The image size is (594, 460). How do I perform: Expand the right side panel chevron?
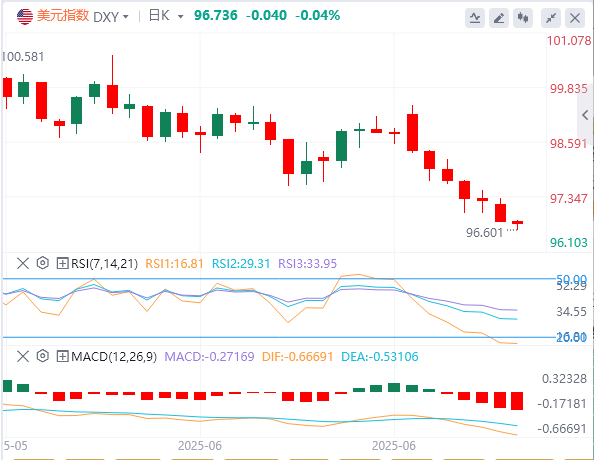pyautogui.click(x=586, y=115)
